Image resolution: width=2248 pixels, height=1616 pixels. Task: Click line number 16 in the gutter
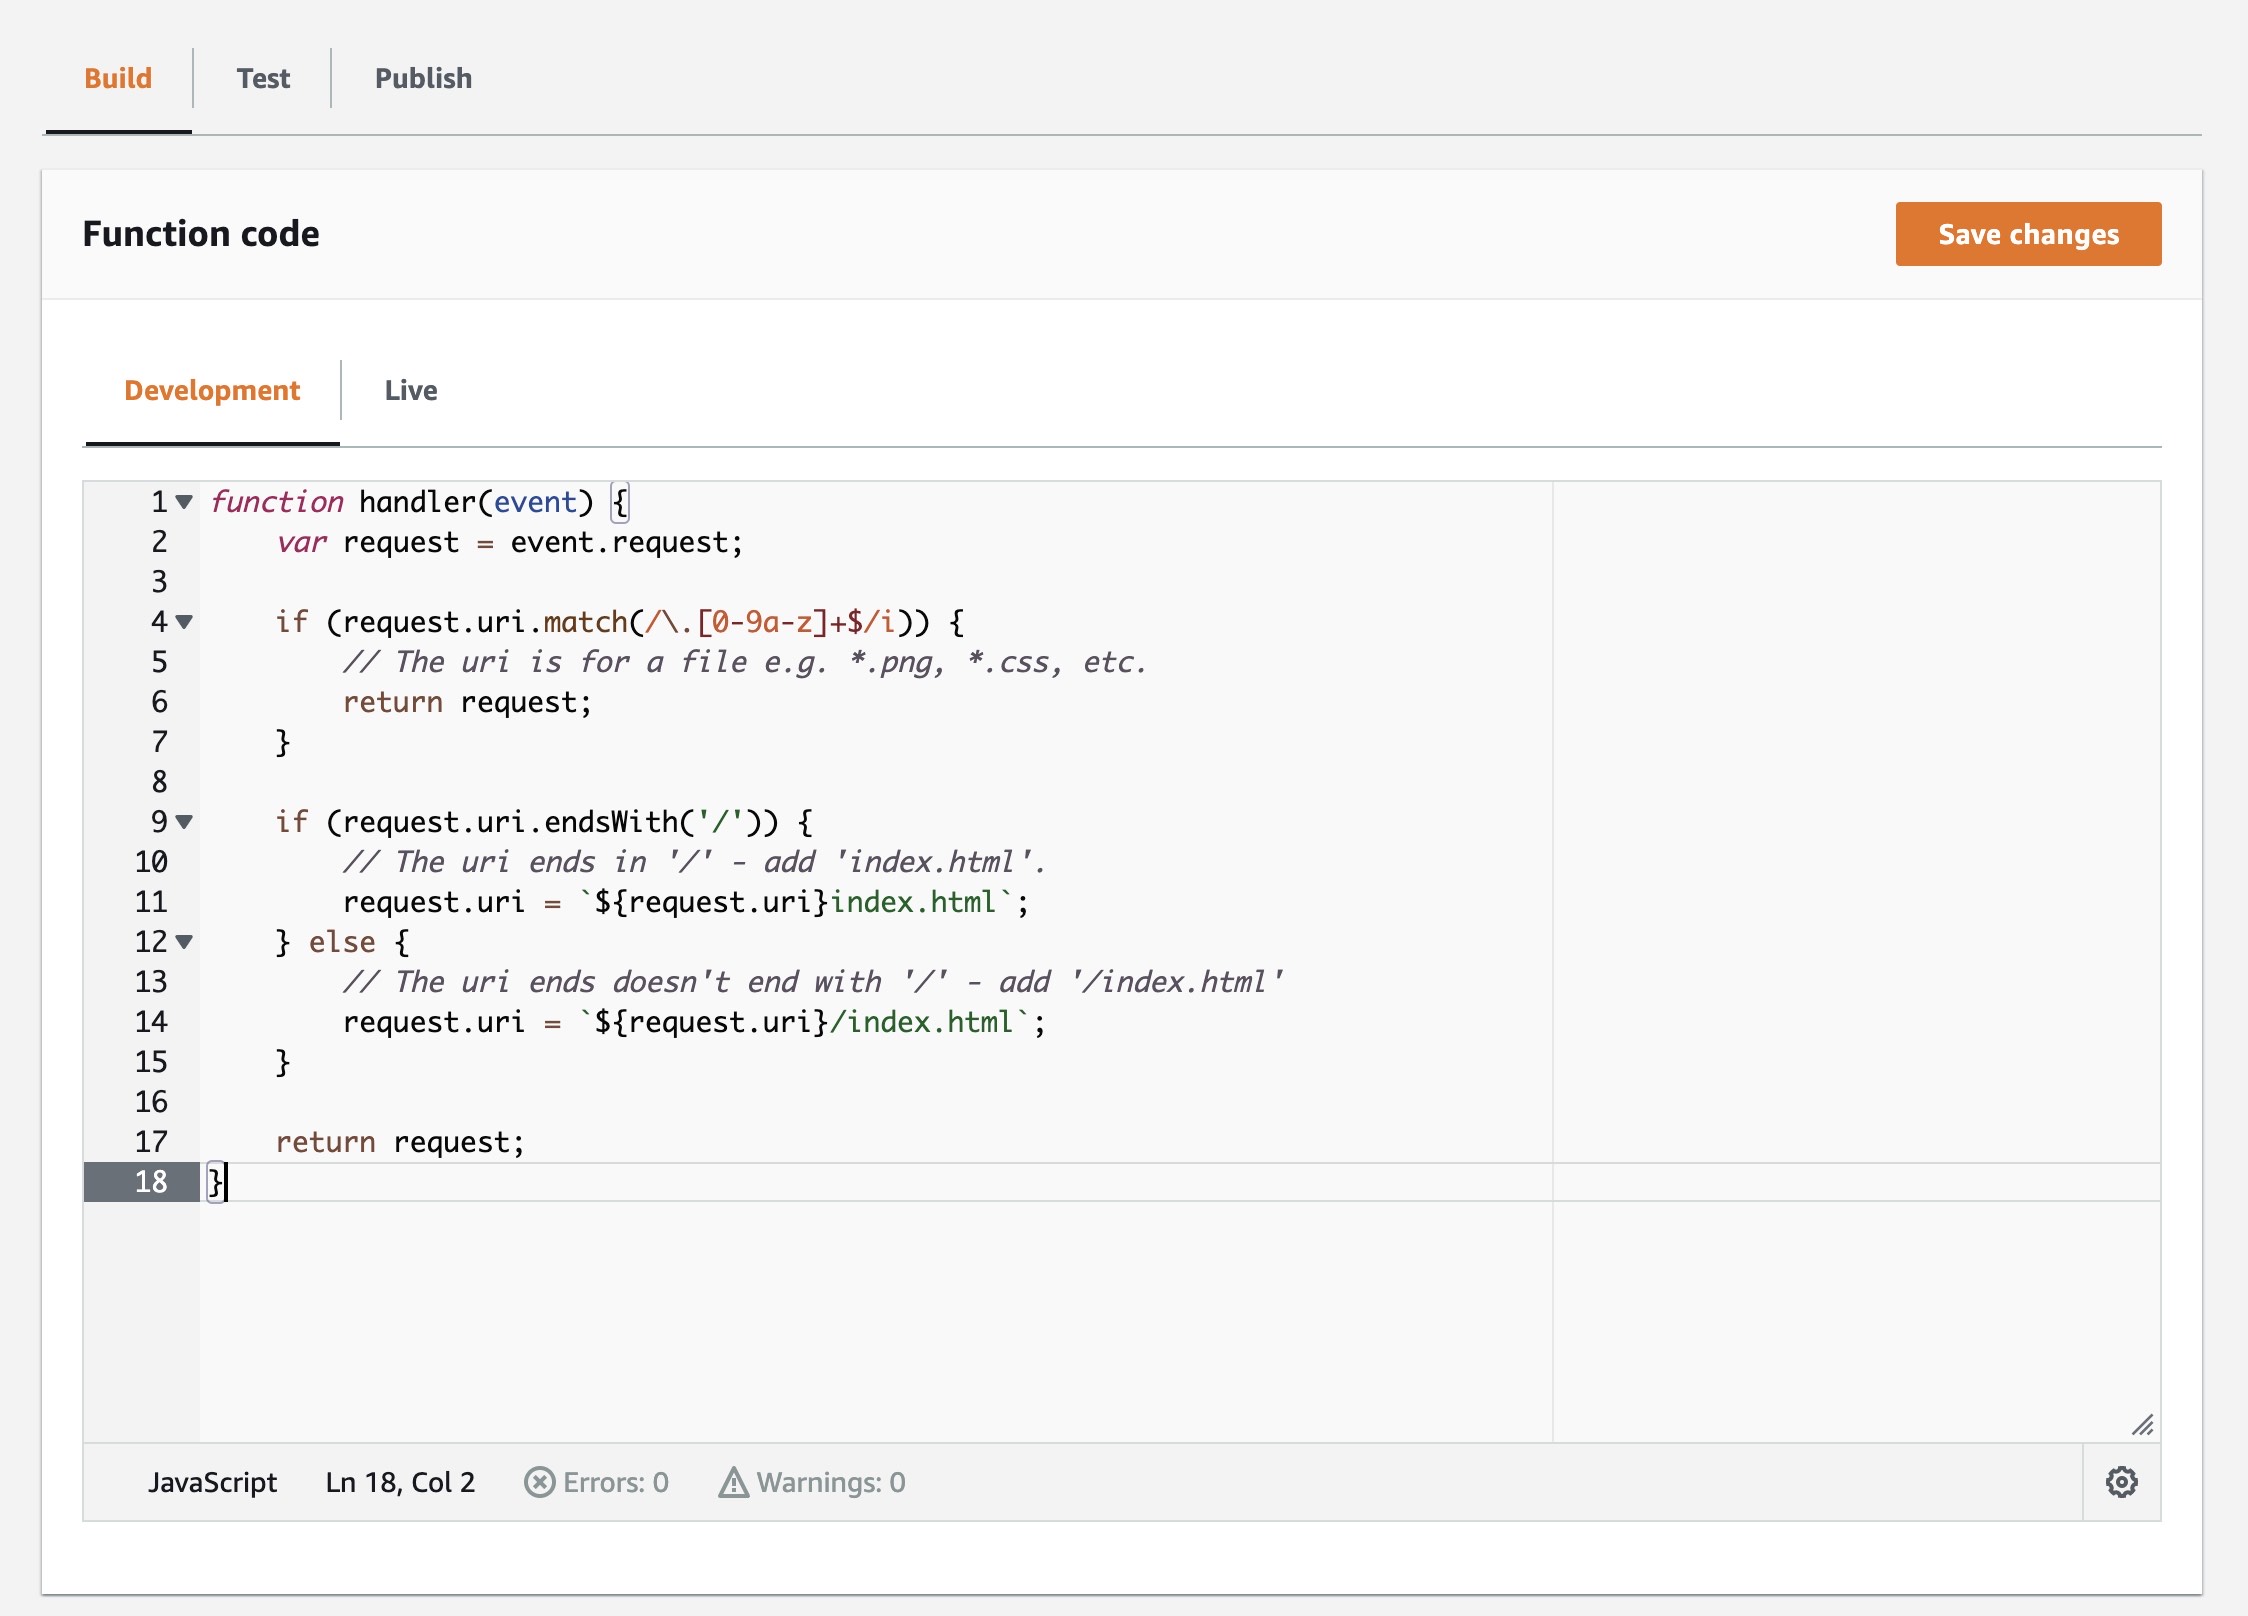(x=151, y=1102)
